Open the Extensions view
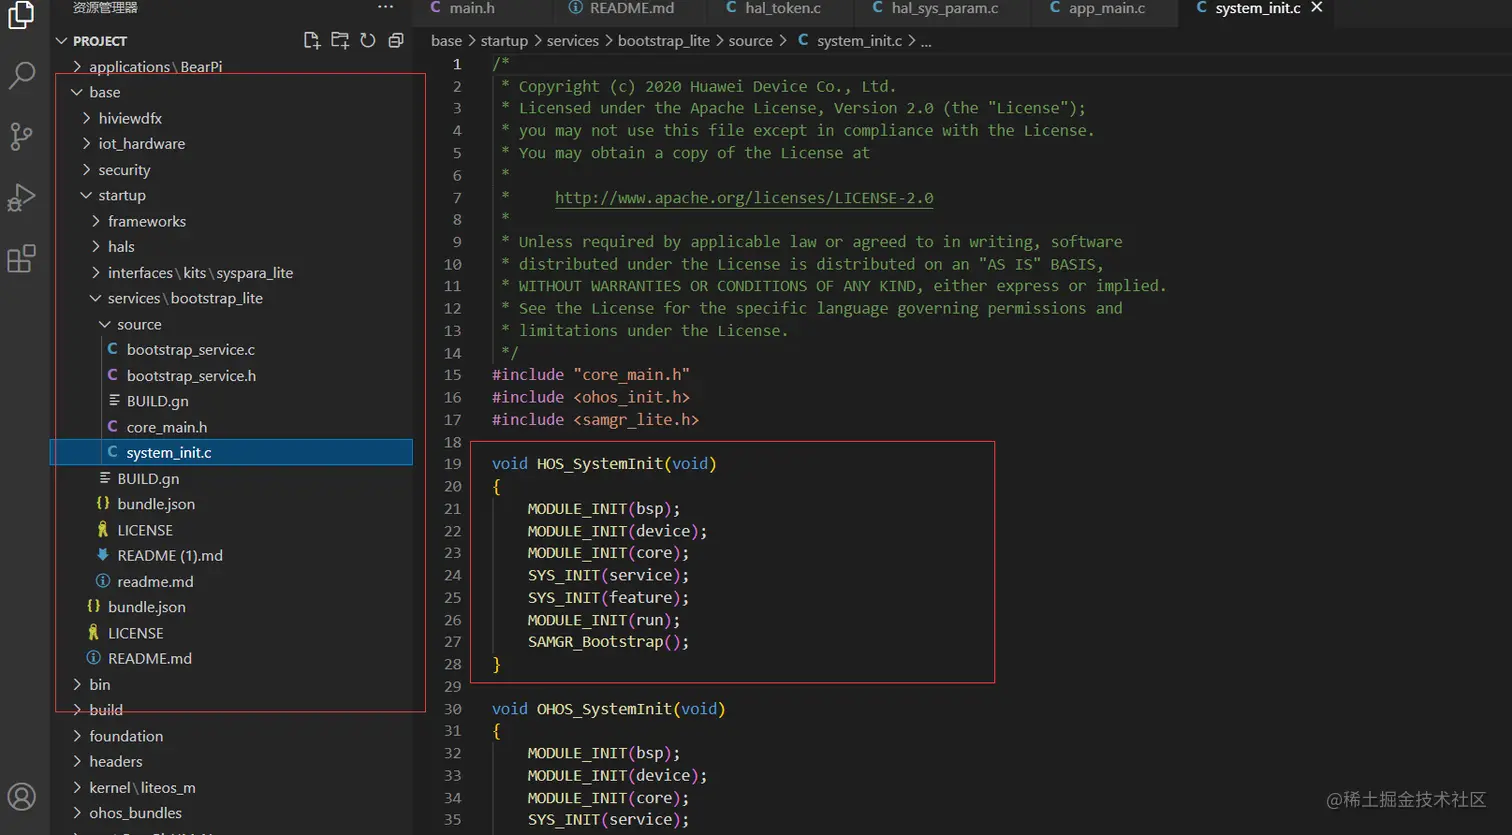This screenshot has height=835, width=1512. pyautogui.click(x=21, y=259)
